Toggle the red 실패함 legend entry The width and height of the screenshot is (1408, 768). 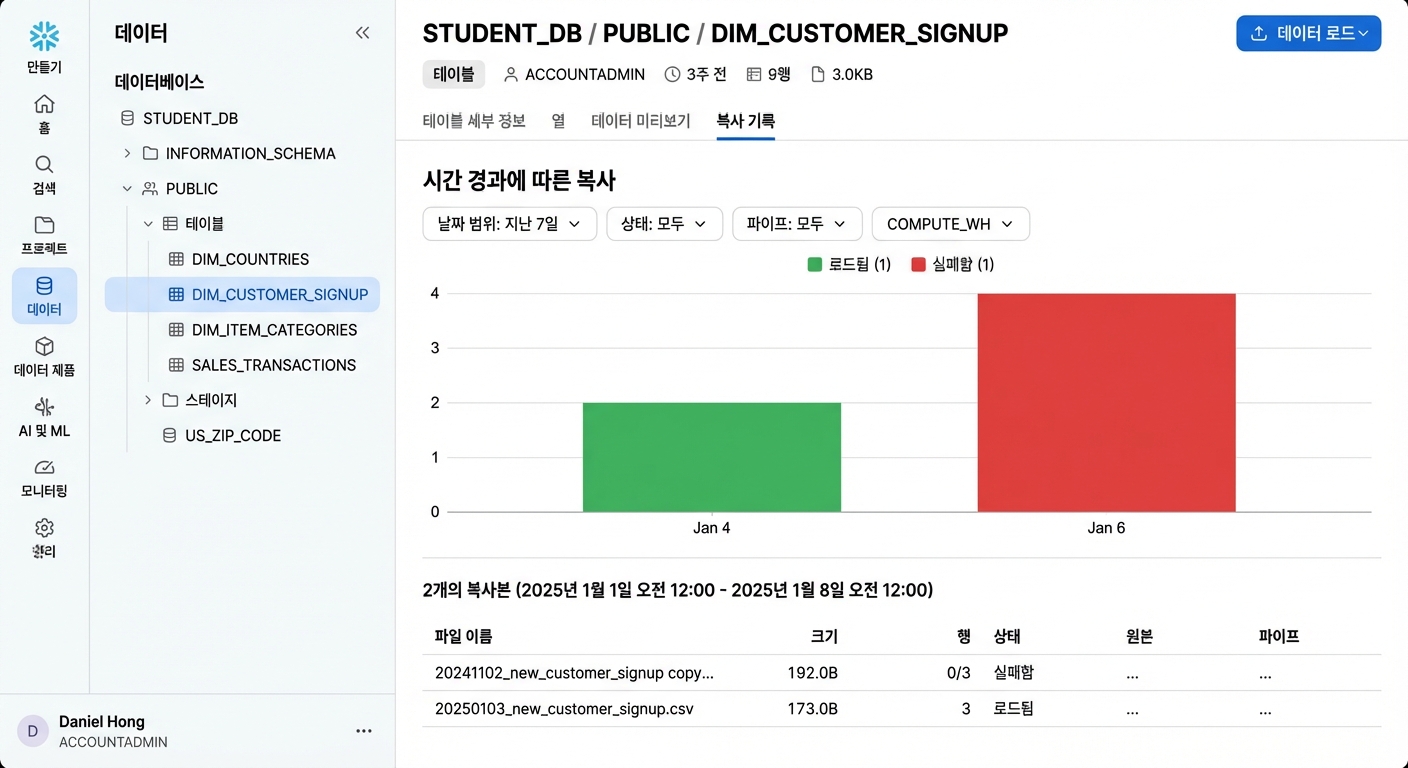pos(953,264)
